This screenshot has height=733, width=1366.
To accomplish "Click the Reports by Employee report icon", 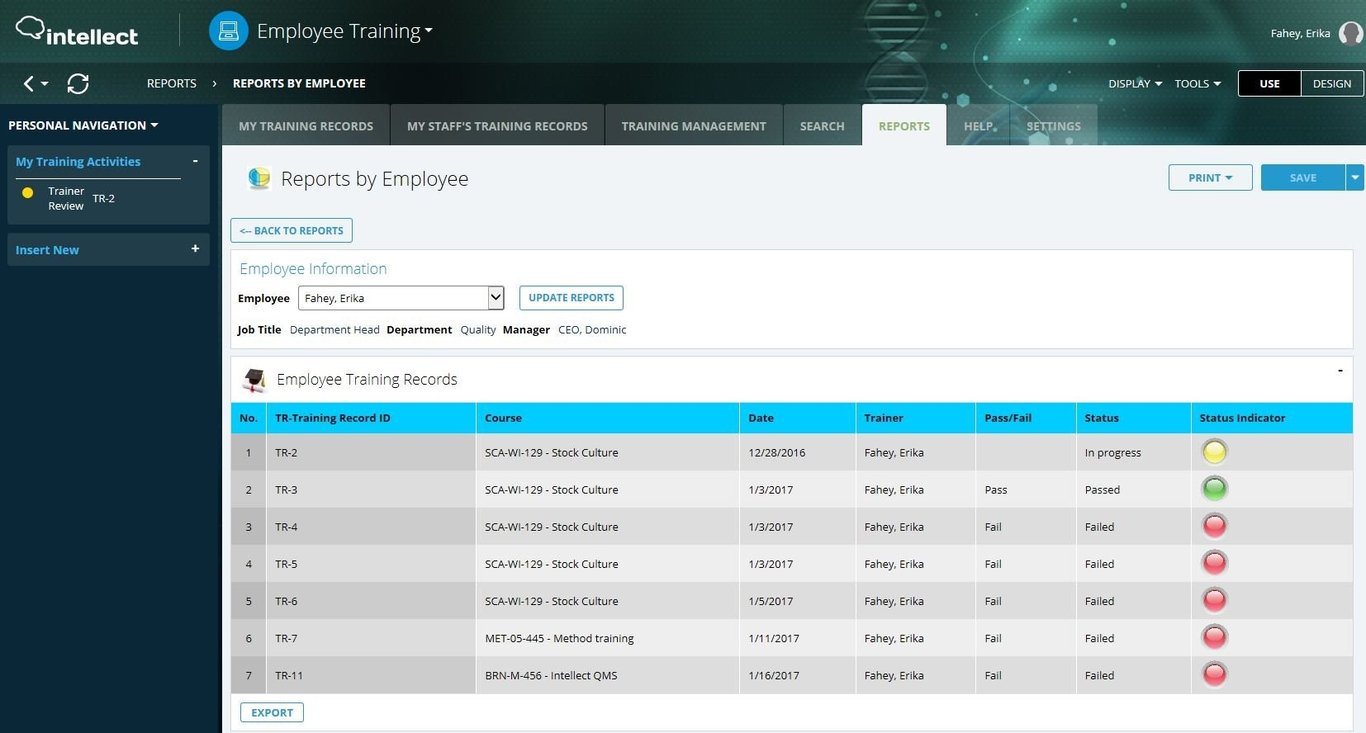I will [x=259, y=178].
